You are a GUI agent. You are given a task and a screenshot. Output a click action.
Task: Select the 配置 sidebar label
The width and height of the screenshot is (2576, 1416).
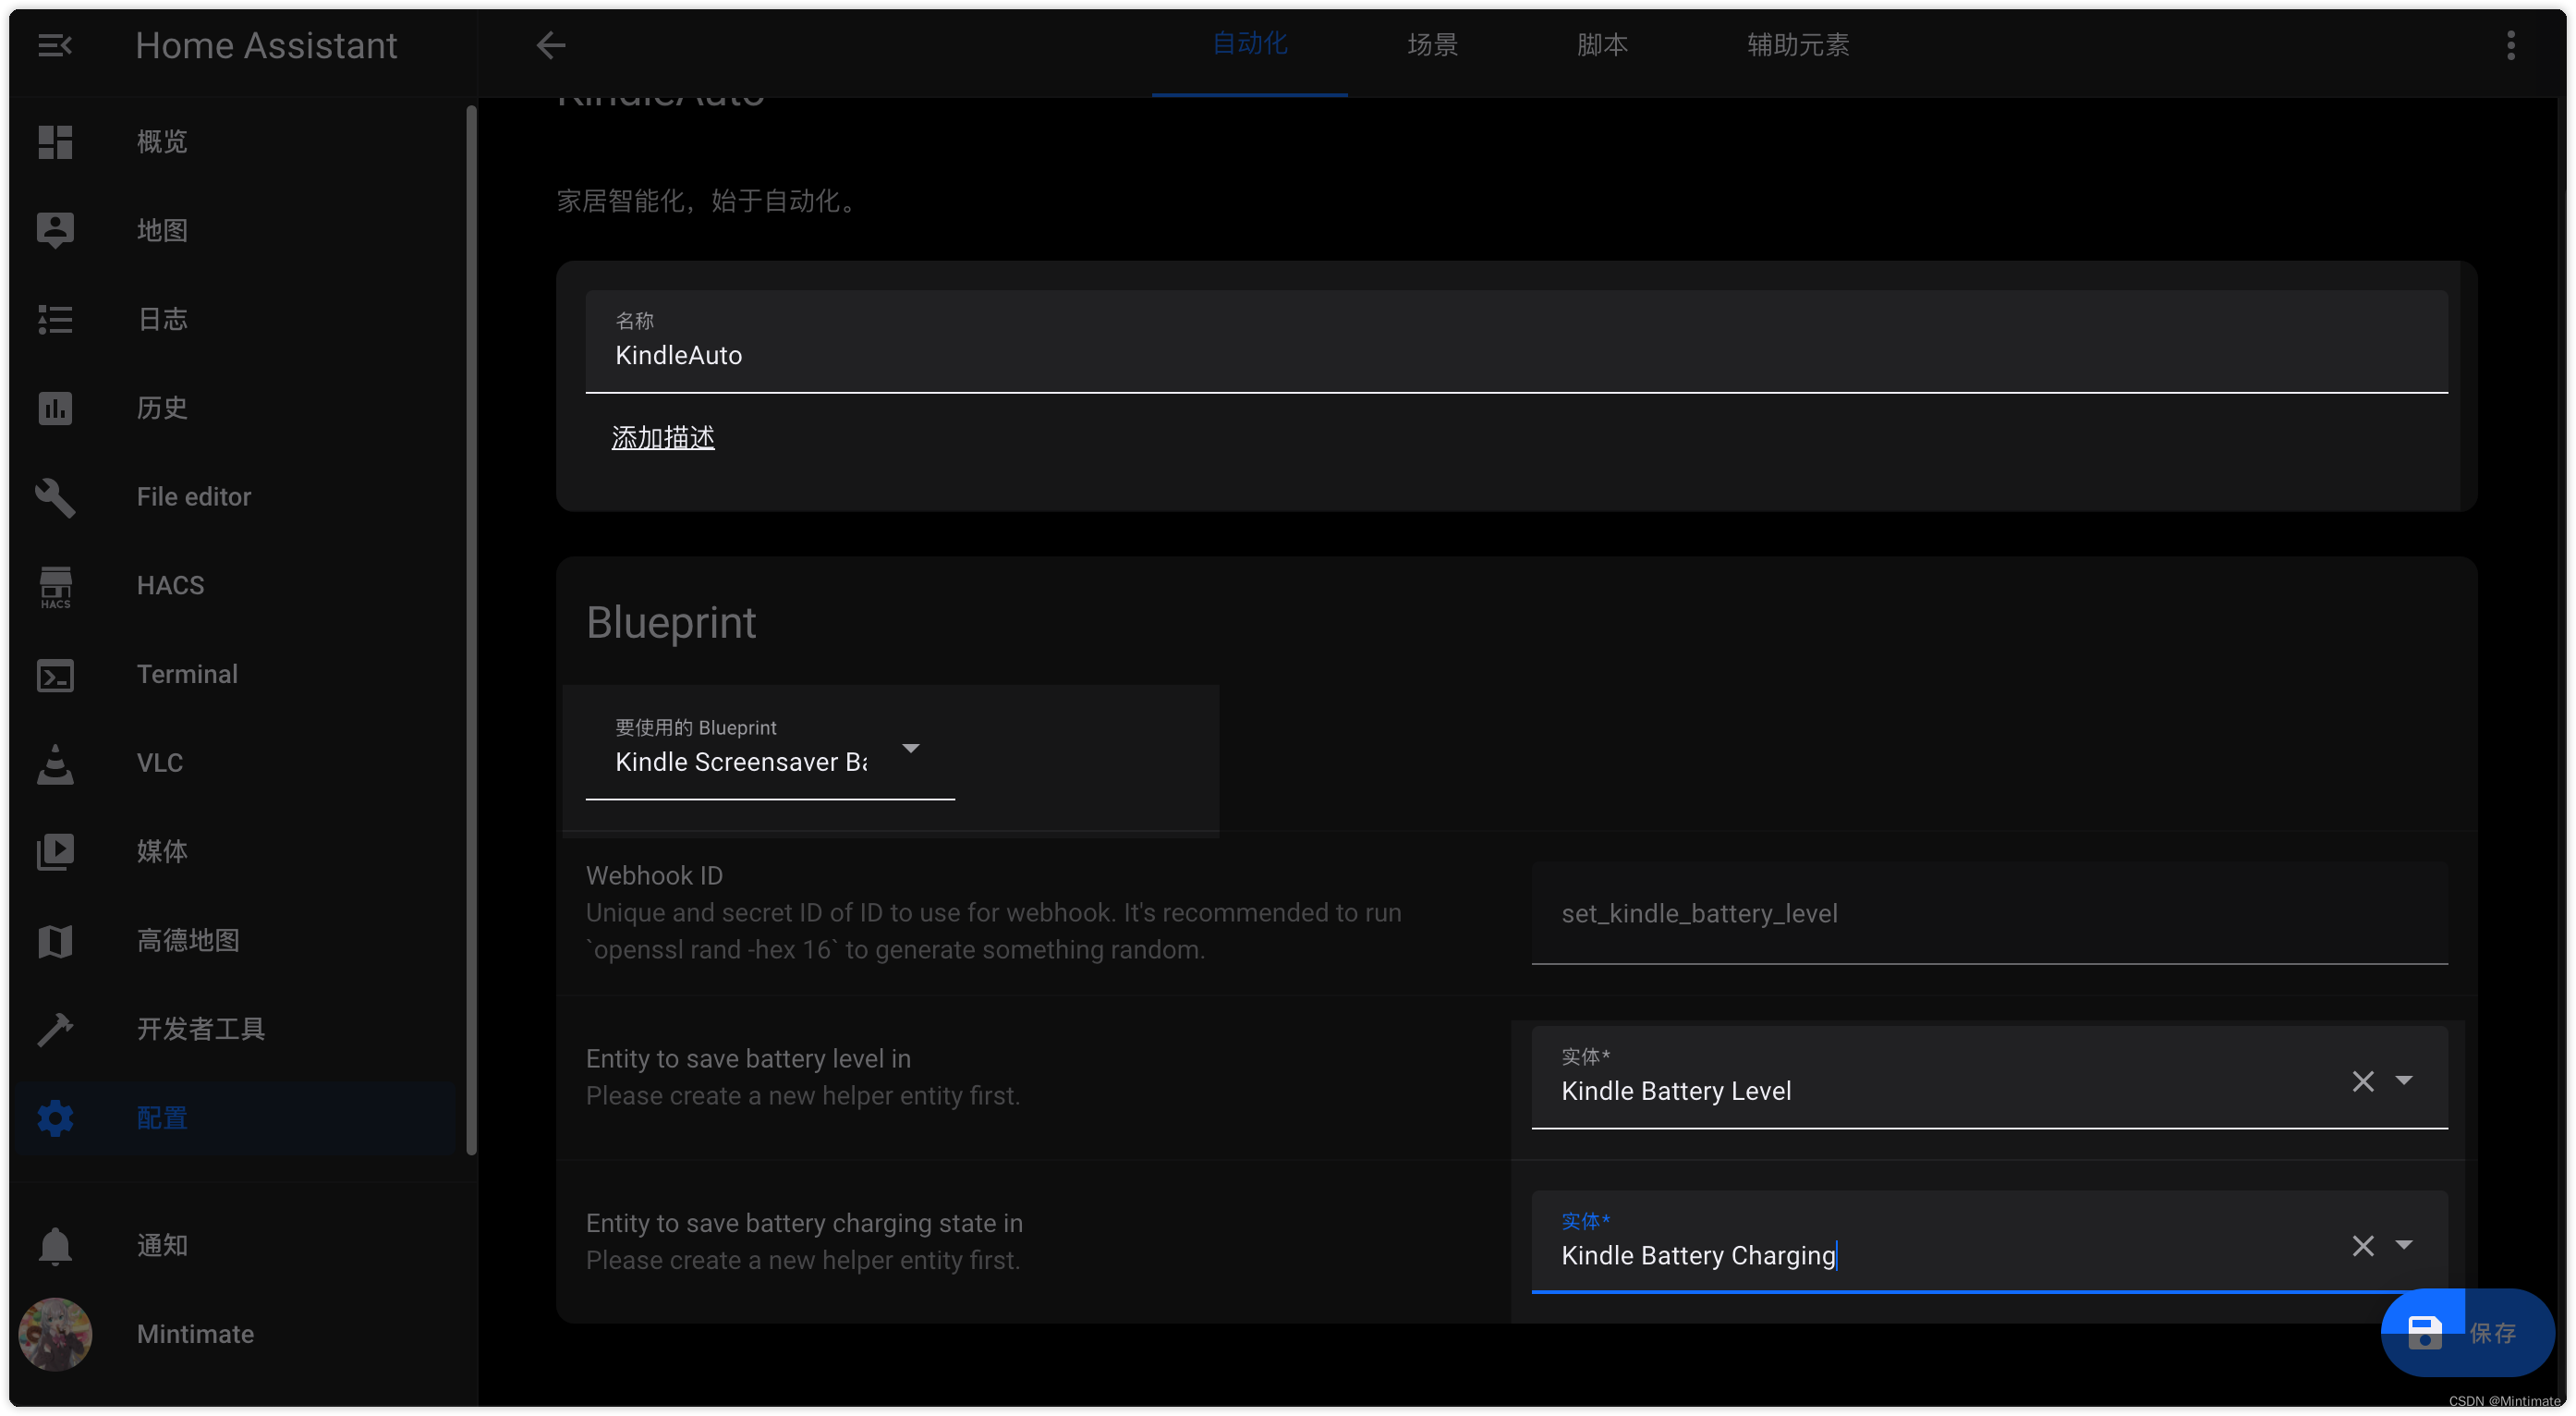pyautogui.click(x=162, y=1117)
